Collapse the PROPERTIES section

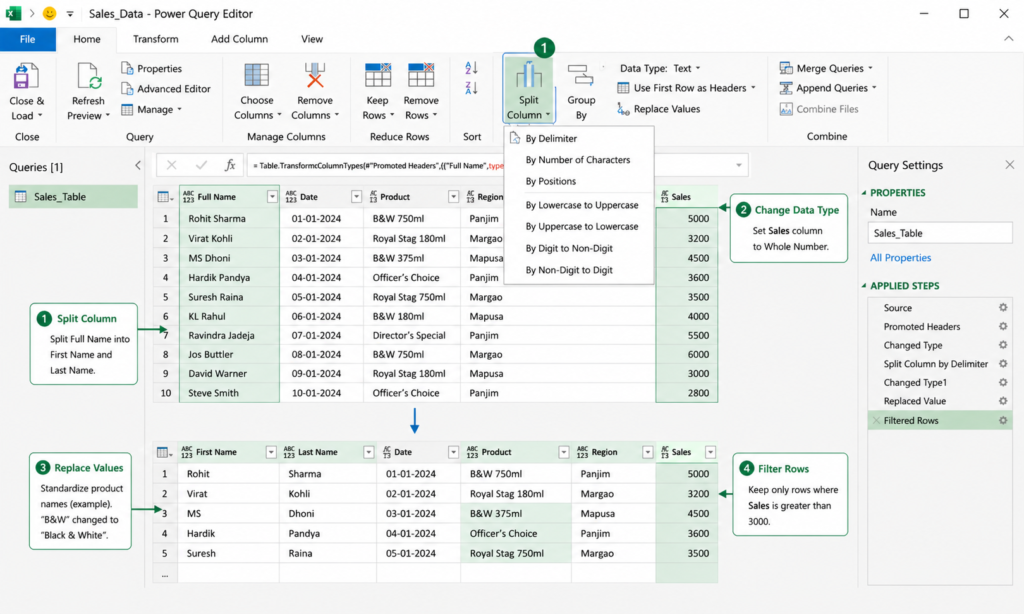point(863,193)
